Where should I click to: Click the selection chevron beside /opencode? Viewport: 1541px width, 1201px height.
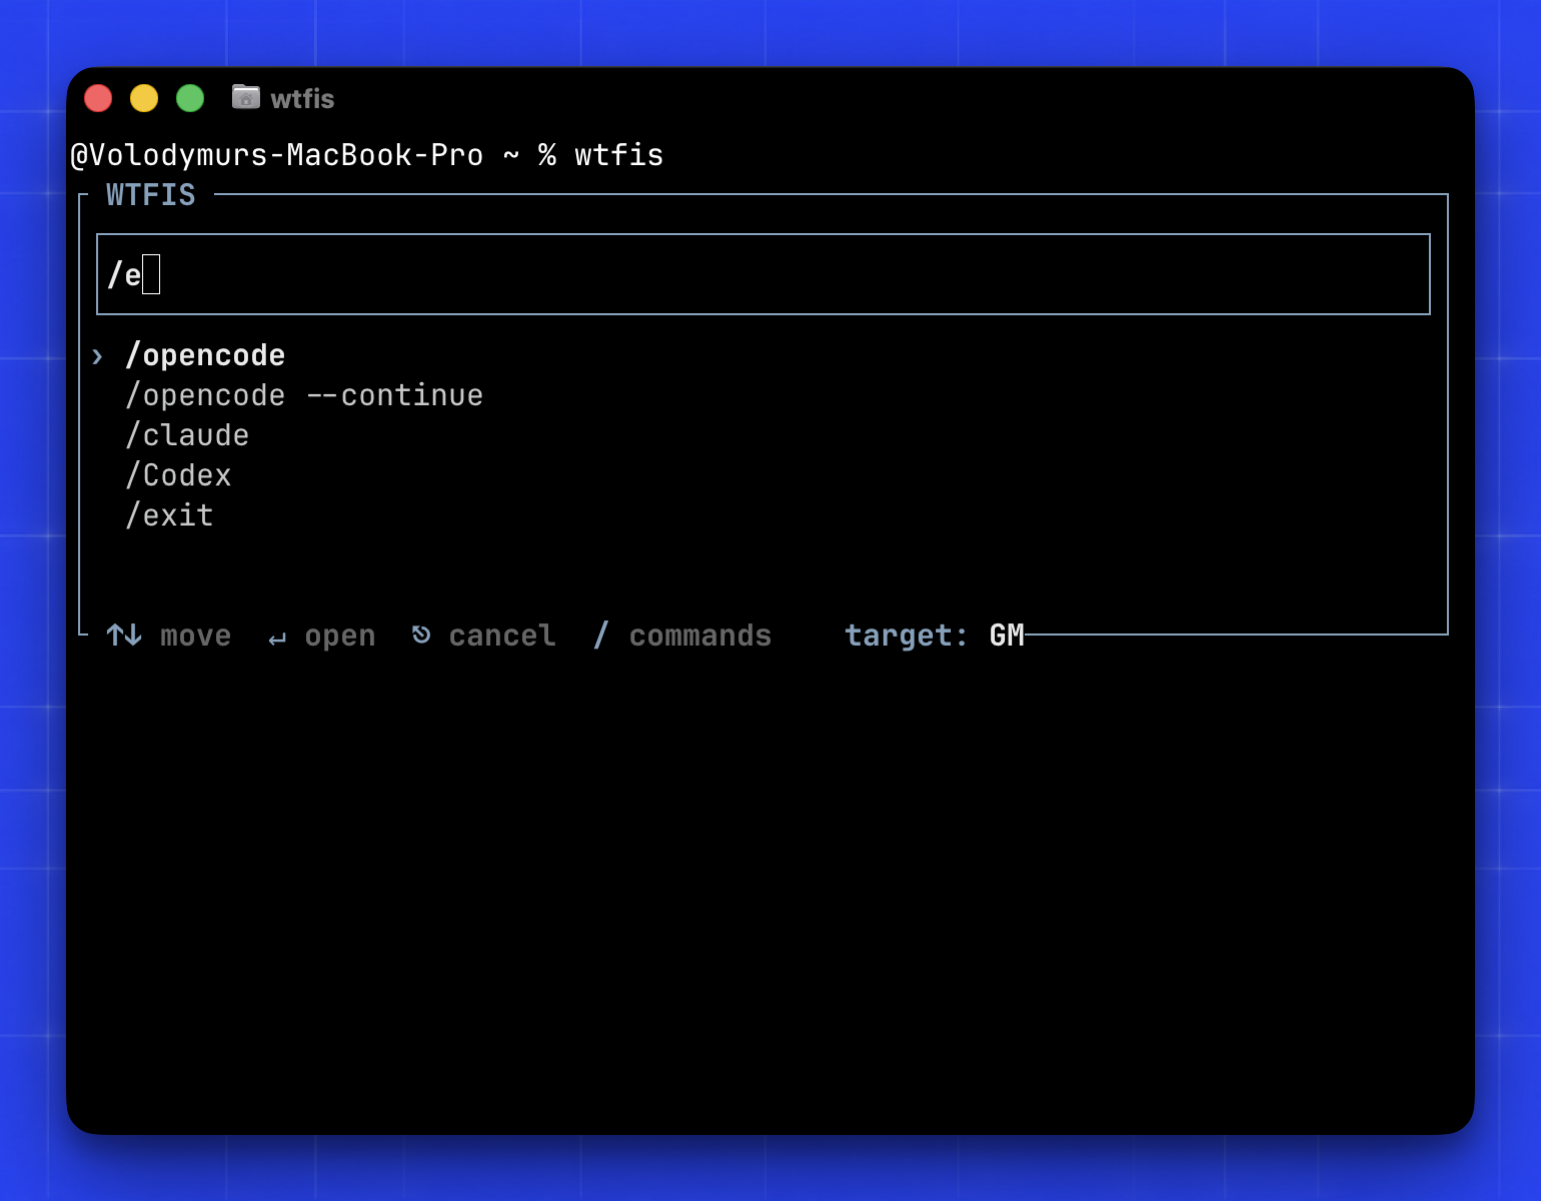pos(97,356)
